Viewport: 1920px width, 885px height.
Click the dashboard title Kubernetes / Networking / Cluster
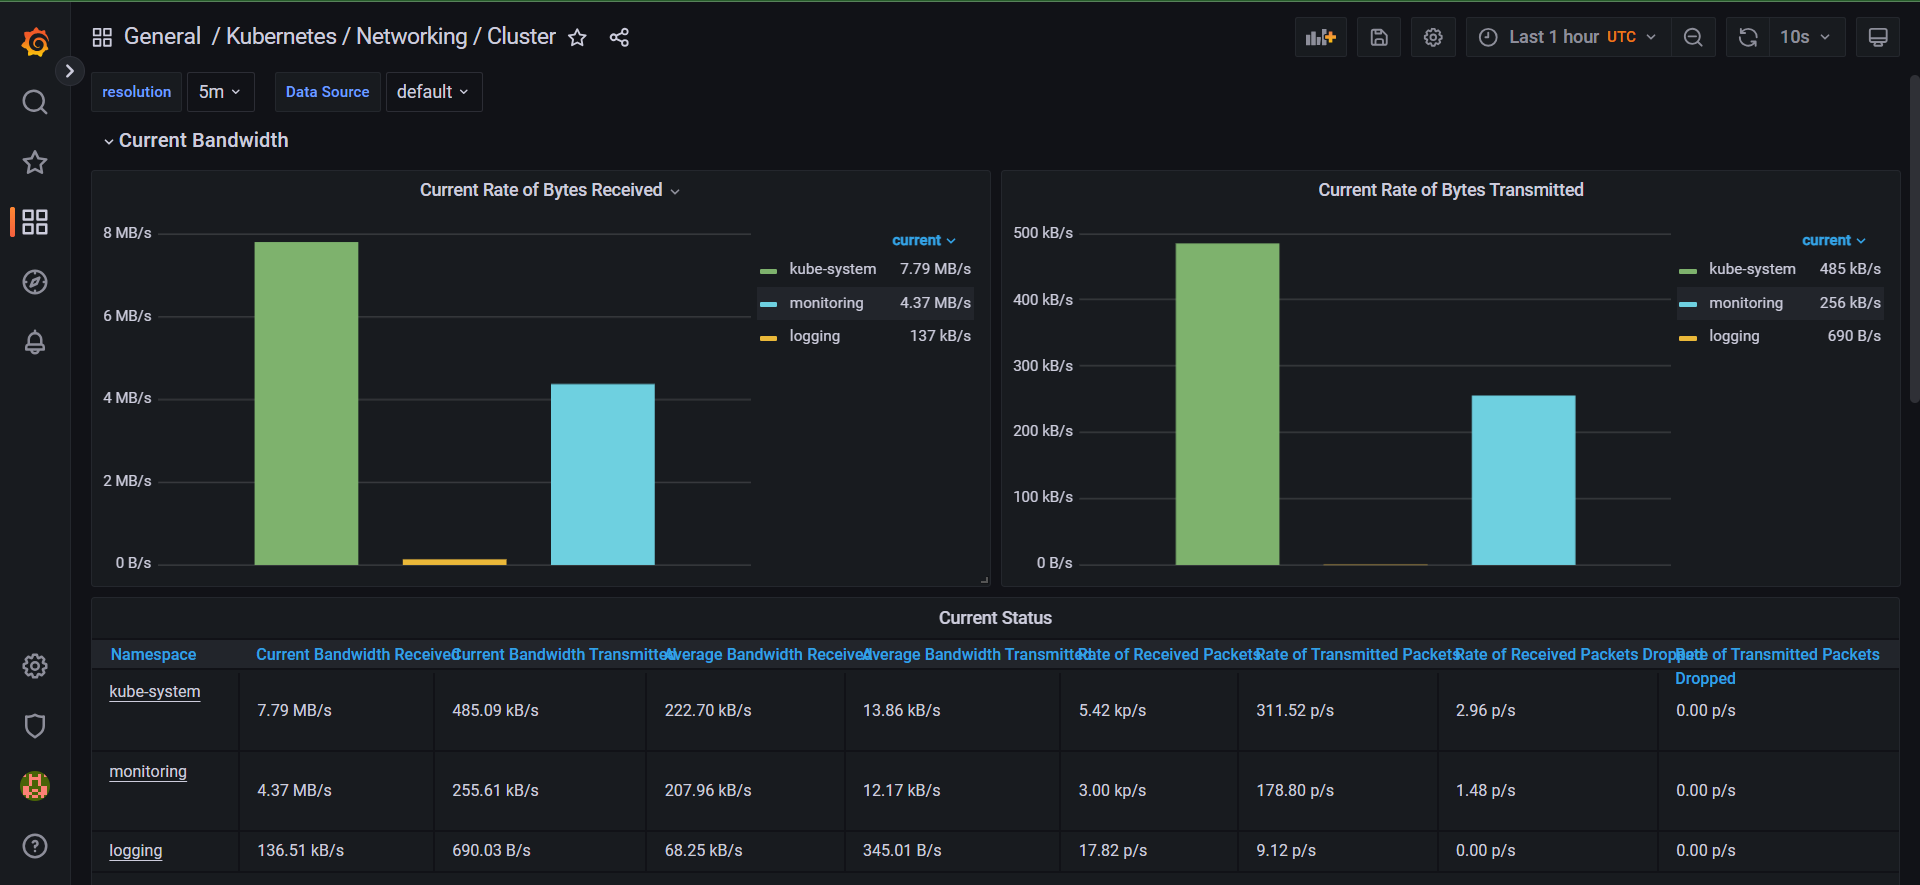tap(391, 37)
